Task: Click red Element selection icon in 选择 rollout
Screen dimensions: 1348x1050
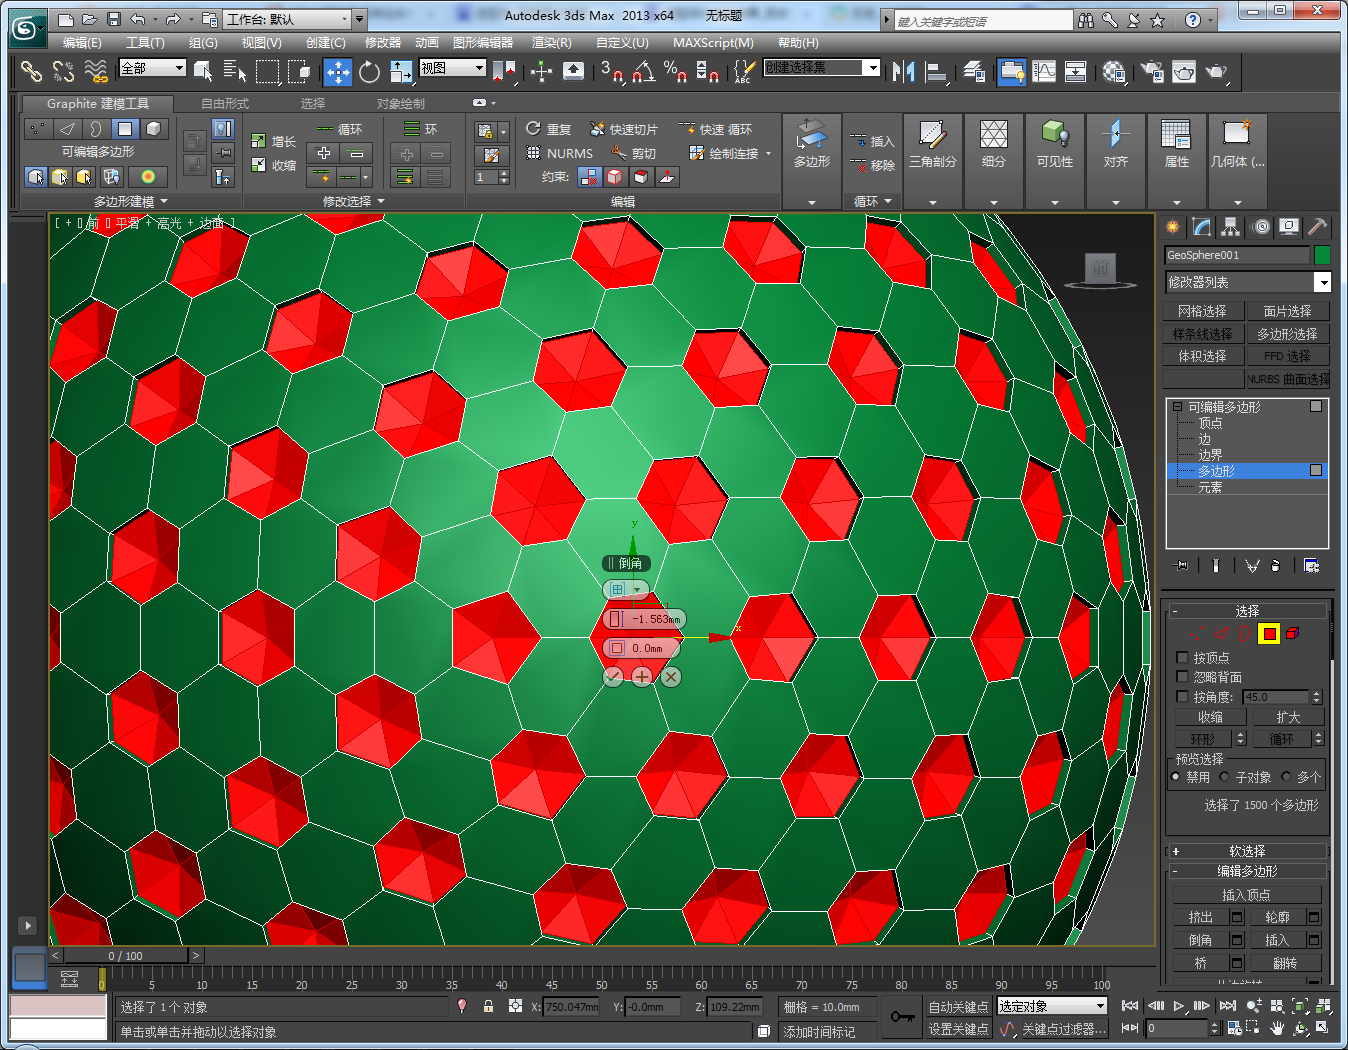Action: pyautogui.click(x=1293, y=633)
